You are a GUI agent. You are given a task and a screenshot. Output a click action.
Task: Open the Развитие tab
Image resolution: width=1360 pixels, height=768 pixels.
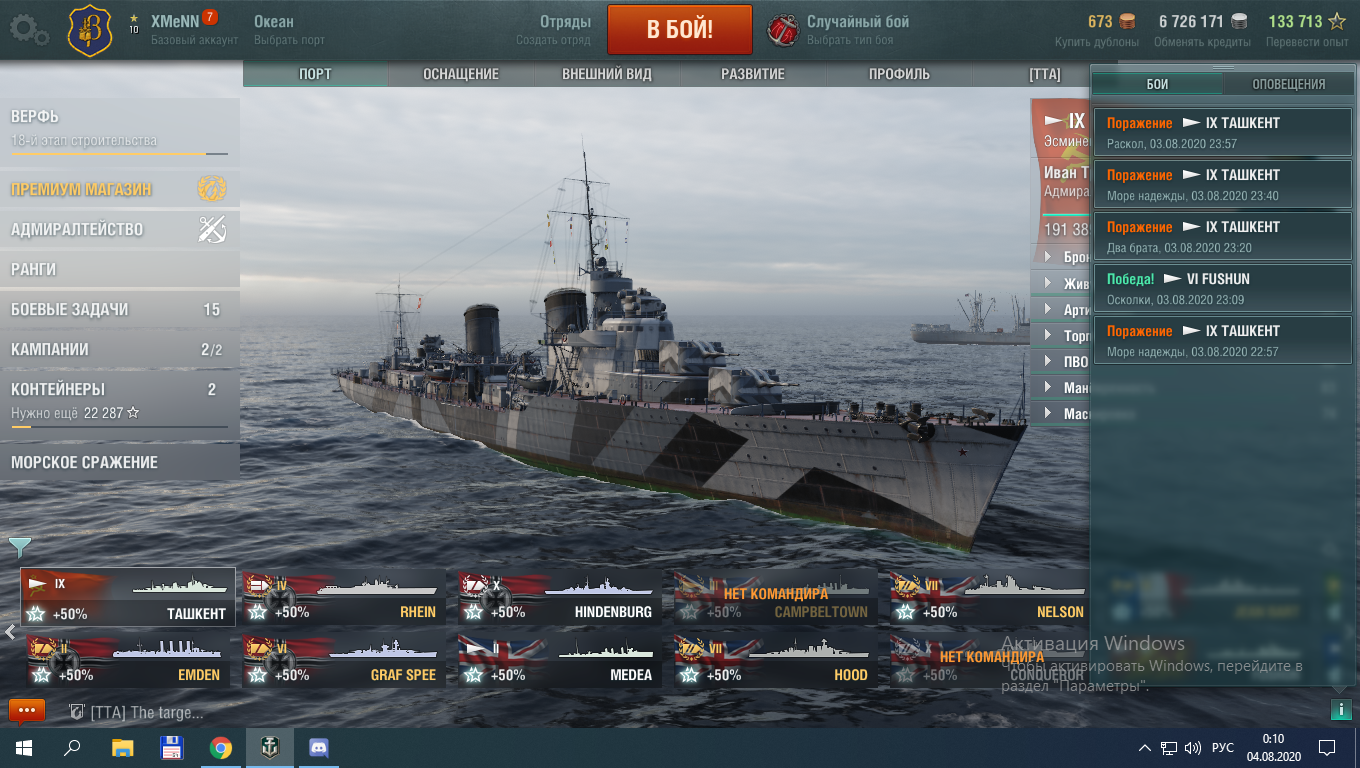click(x=753, y=74)
